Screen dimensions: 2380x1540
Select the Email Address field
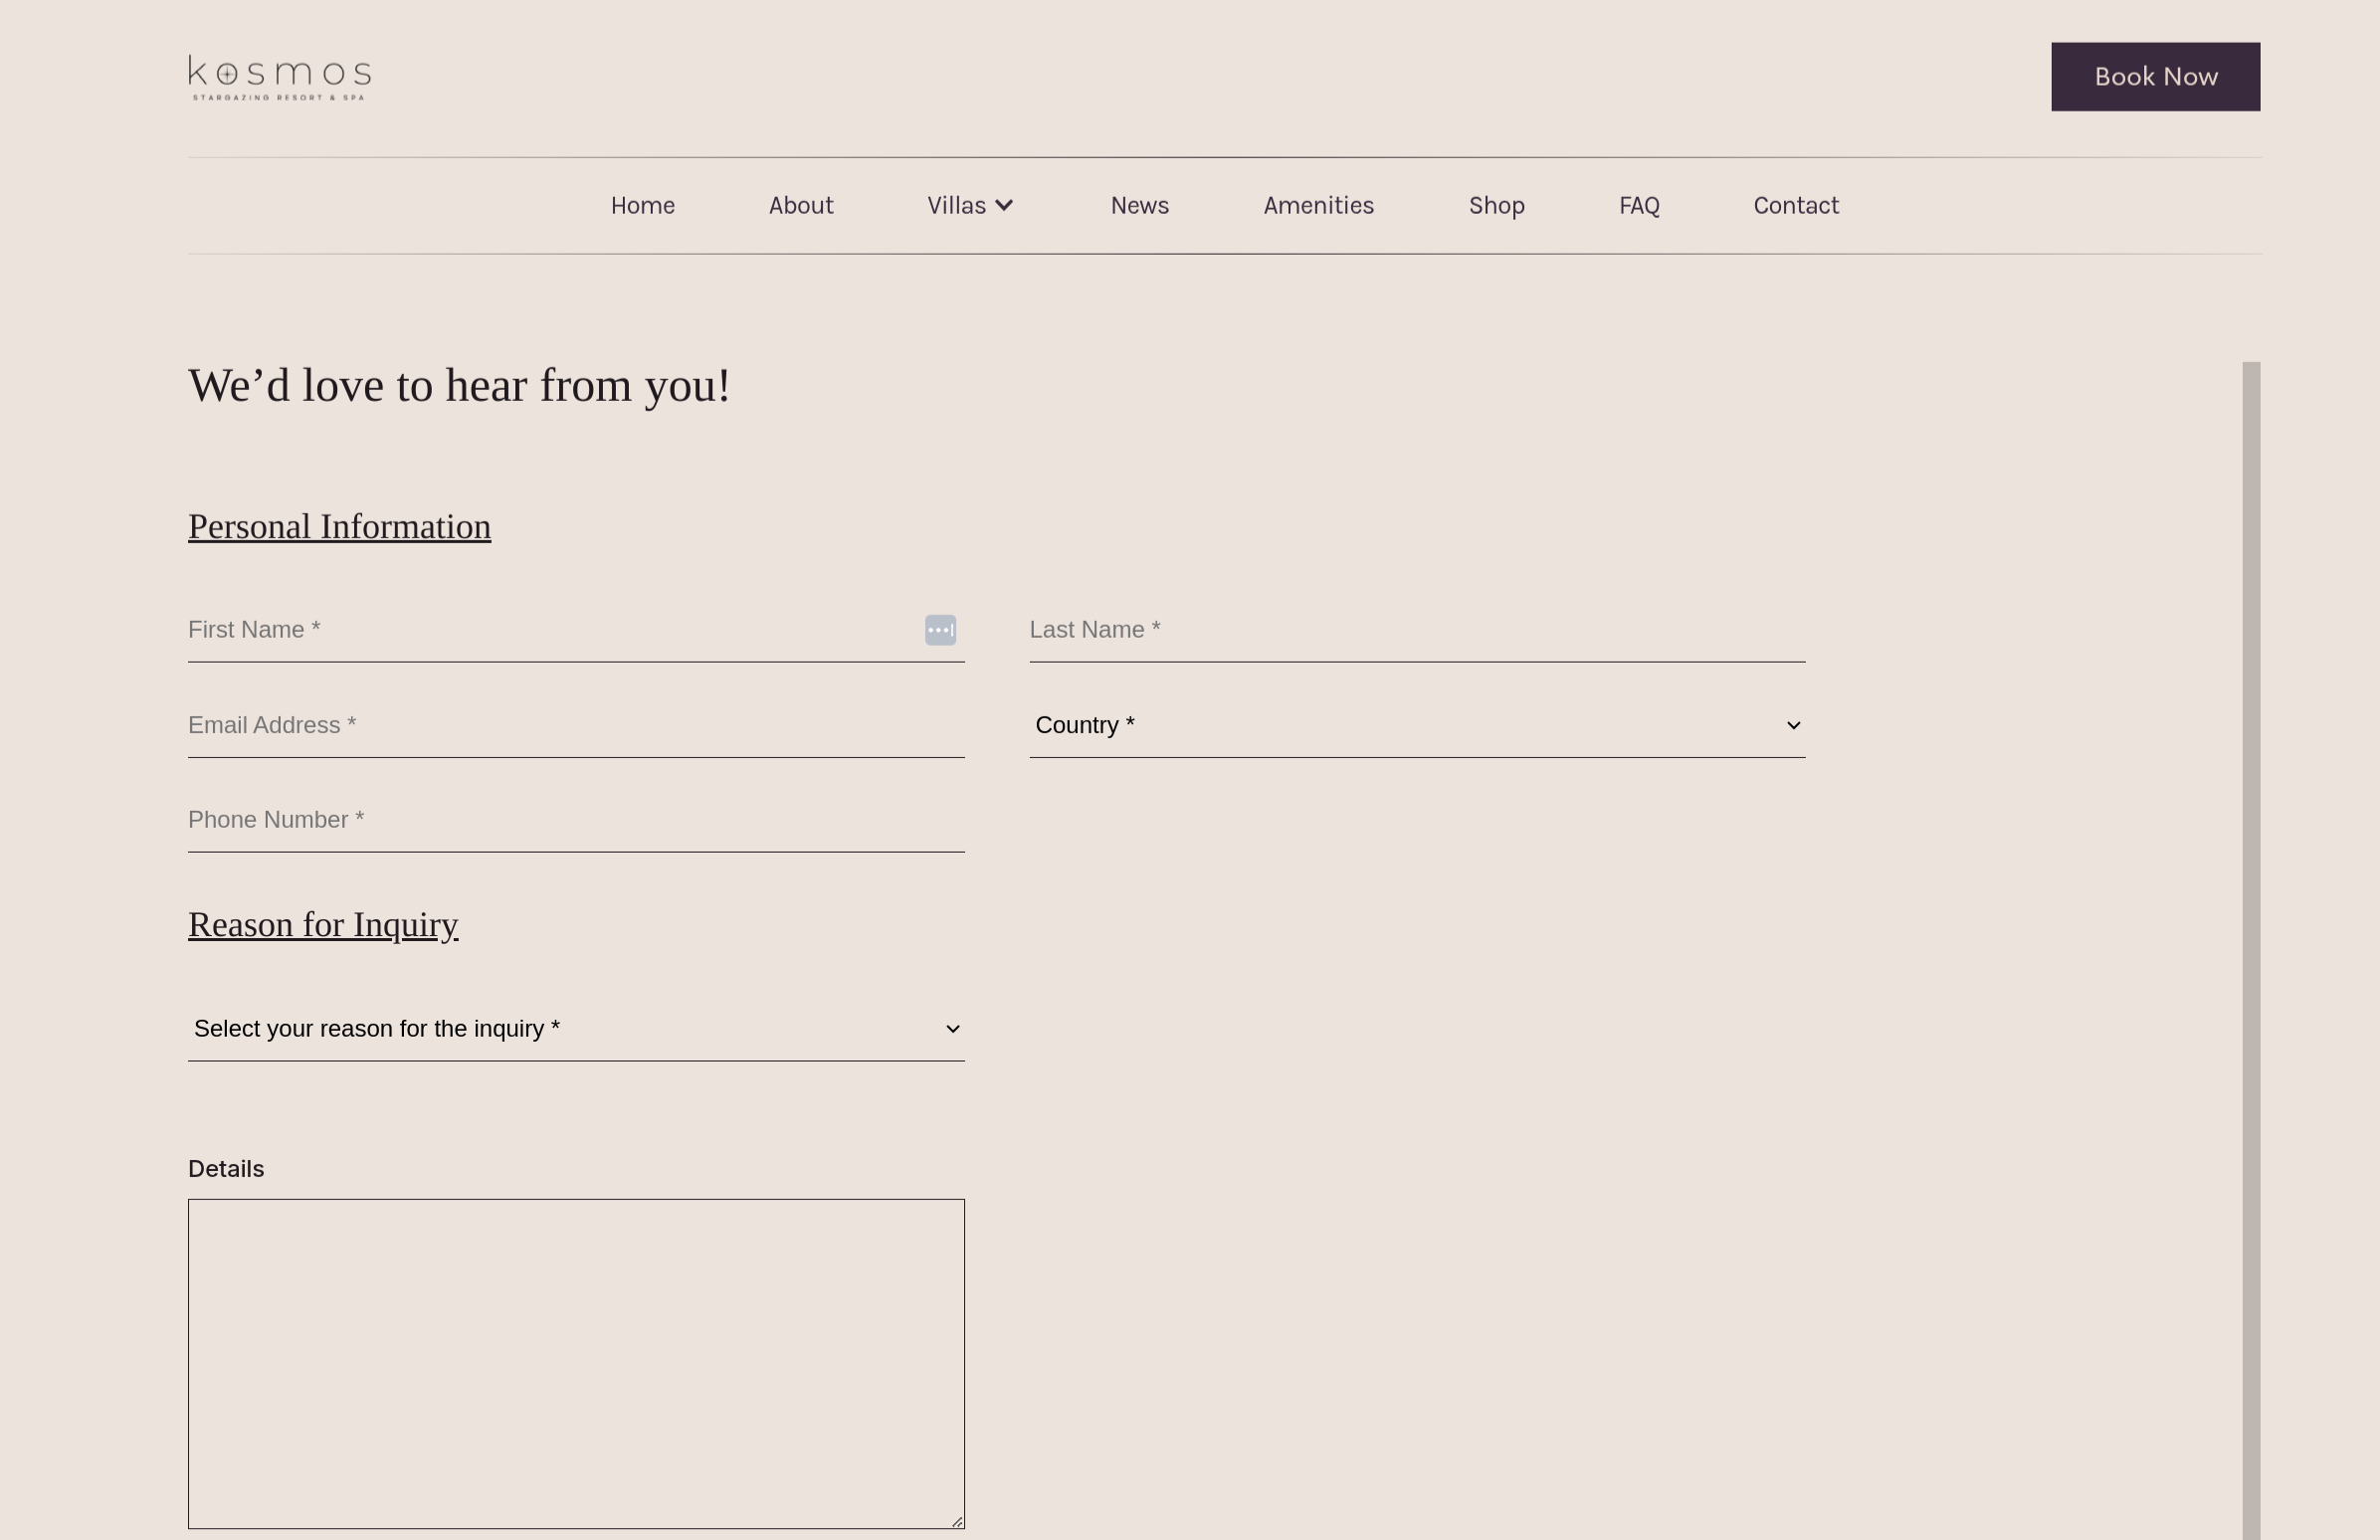pos(576,726)
